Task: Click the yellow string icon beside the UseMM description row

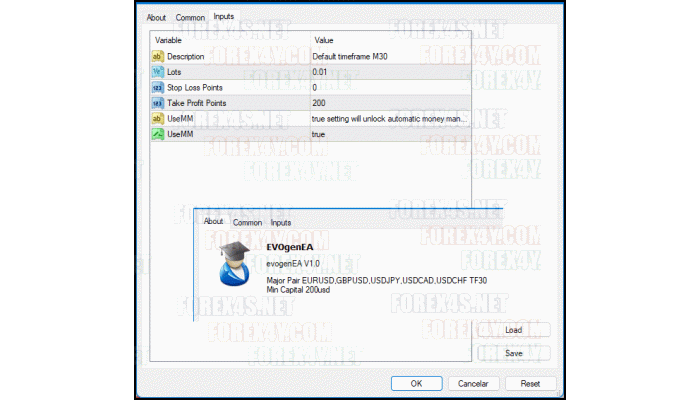Action: [157, 118]
